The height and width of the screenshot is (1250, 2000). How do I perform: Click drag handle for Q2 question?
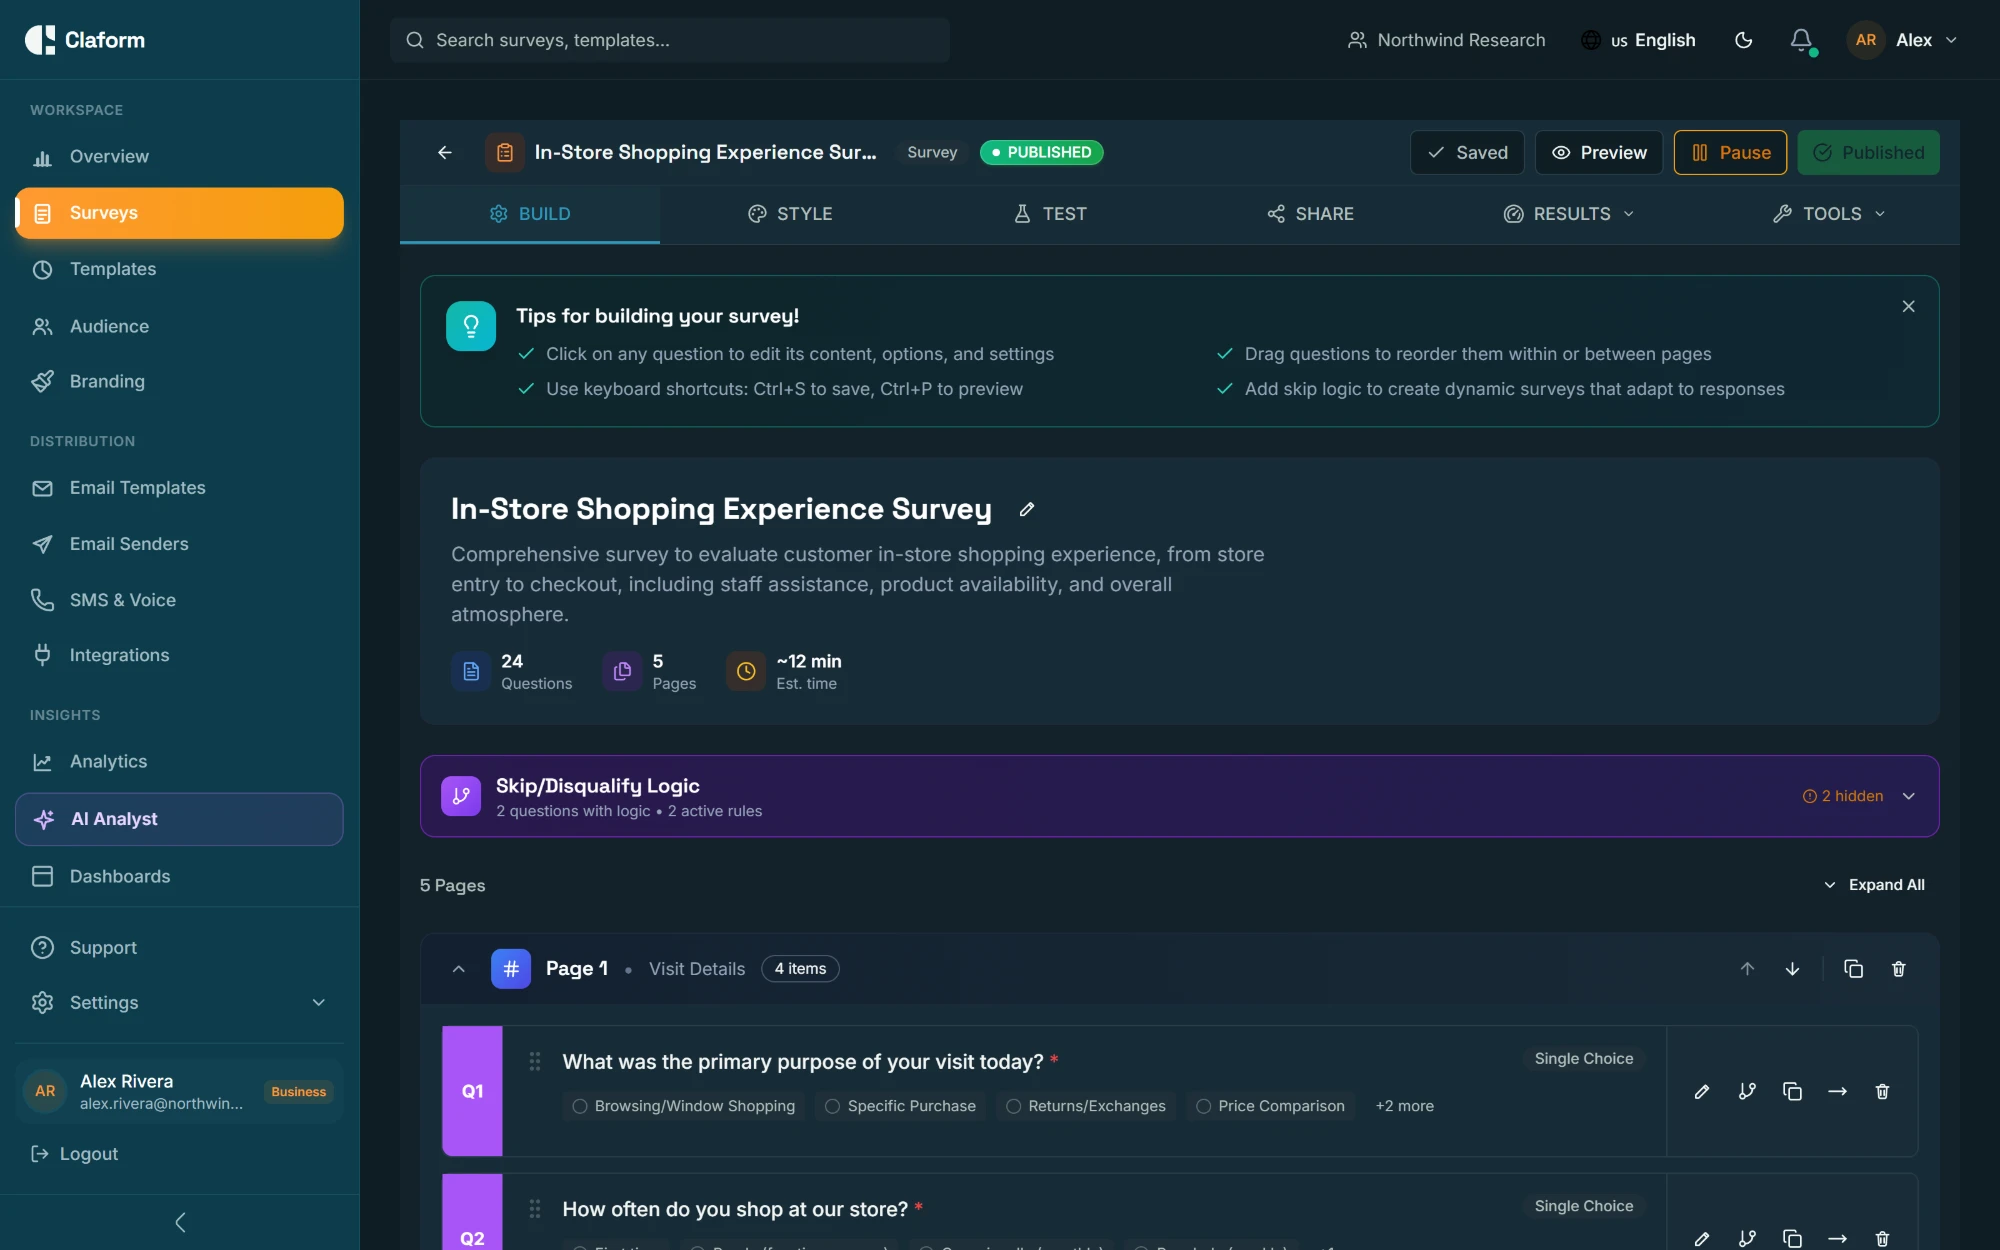point(535,1209)
